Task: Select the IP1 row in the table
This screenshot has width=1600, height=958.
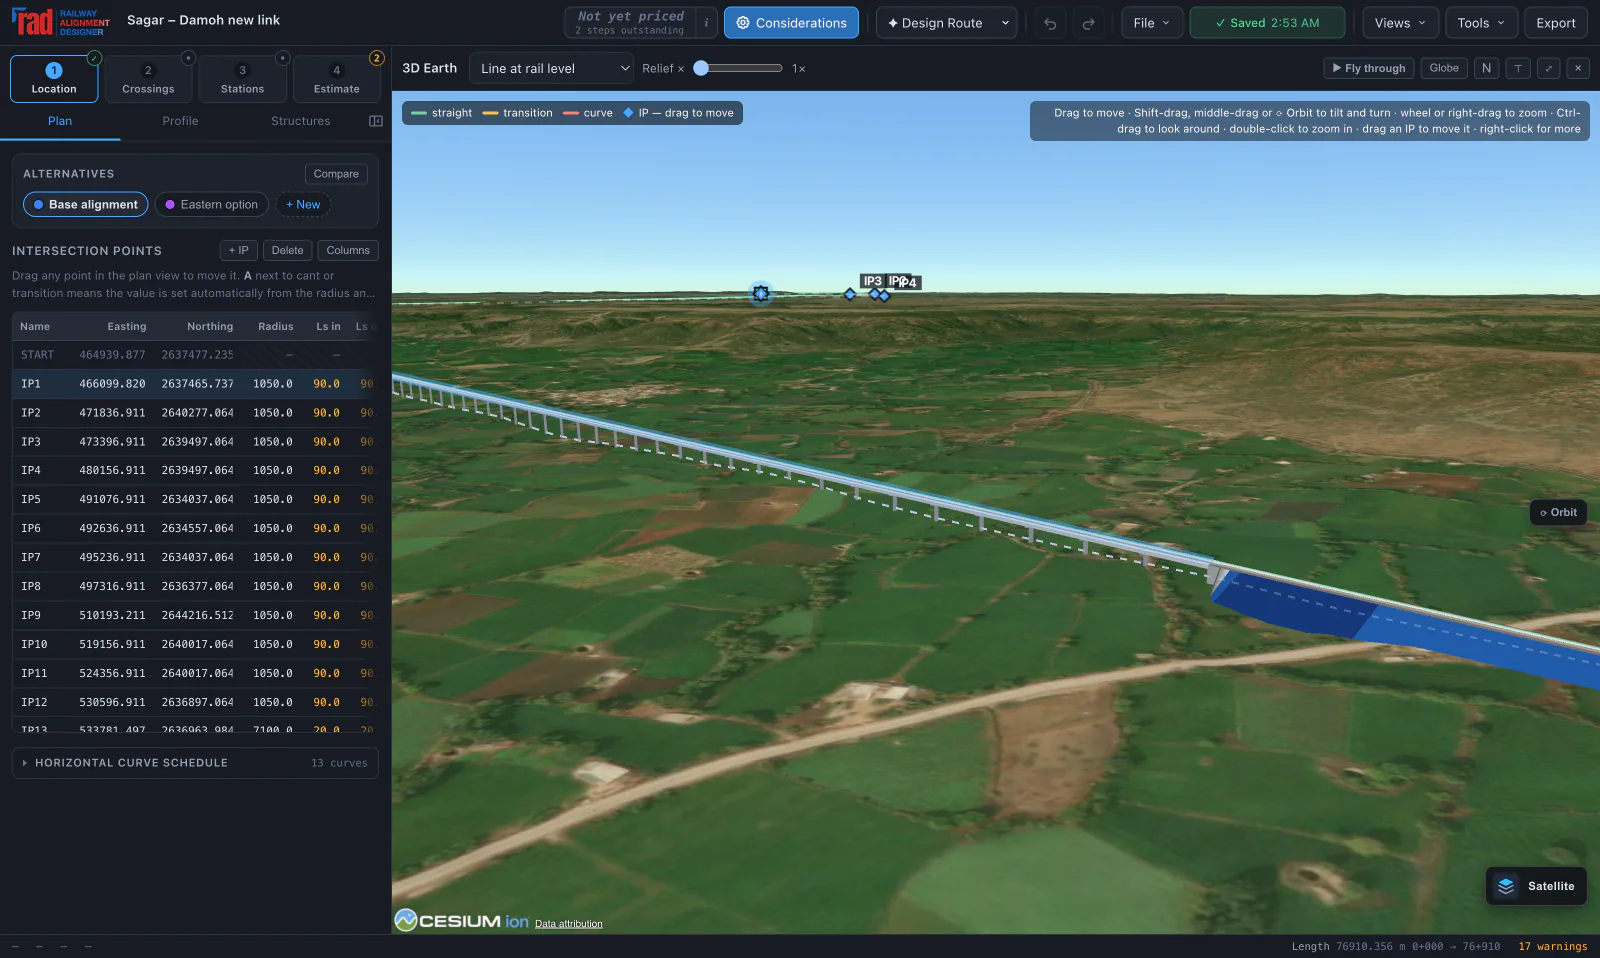Action: [195, 384]
